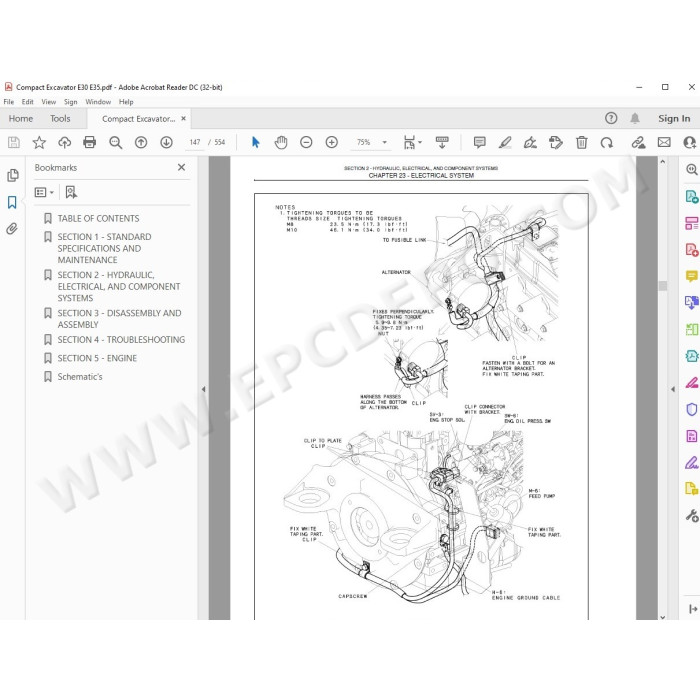
Task: Jump to SECTION 2 - HYDRAULIC, ELECTRICAL bookmark
Action: click(119, 287)
